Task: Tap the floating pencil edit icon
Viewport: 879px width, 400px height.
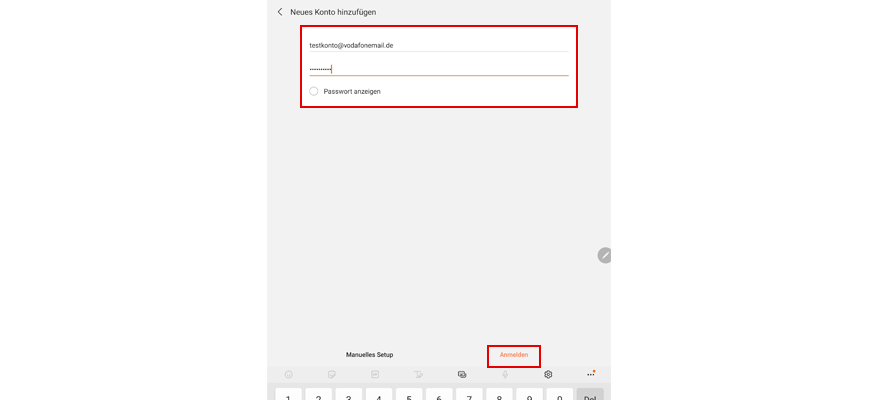Action: [x=604, y=255]
